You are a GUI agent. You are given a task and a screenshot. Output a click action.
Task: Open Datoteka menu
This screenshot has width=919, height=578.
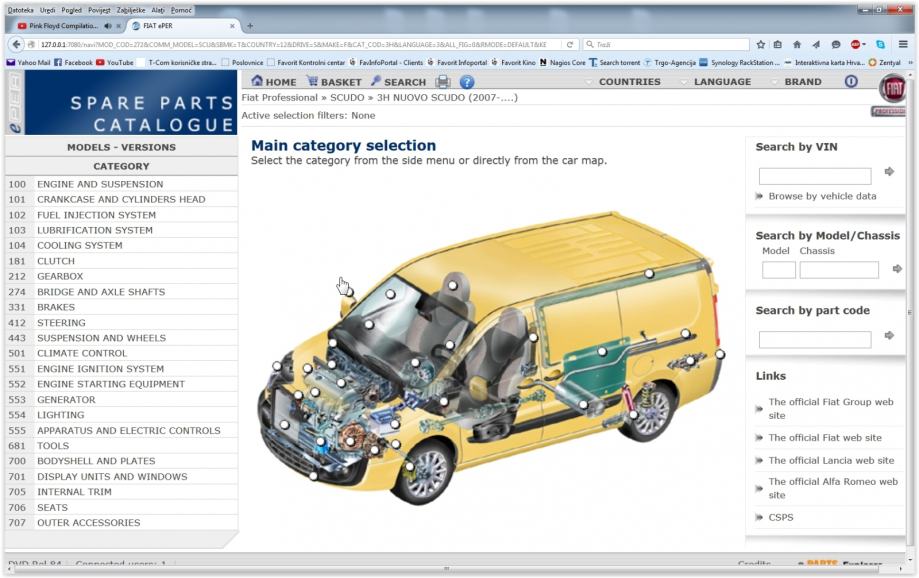(x=21, y=10)
